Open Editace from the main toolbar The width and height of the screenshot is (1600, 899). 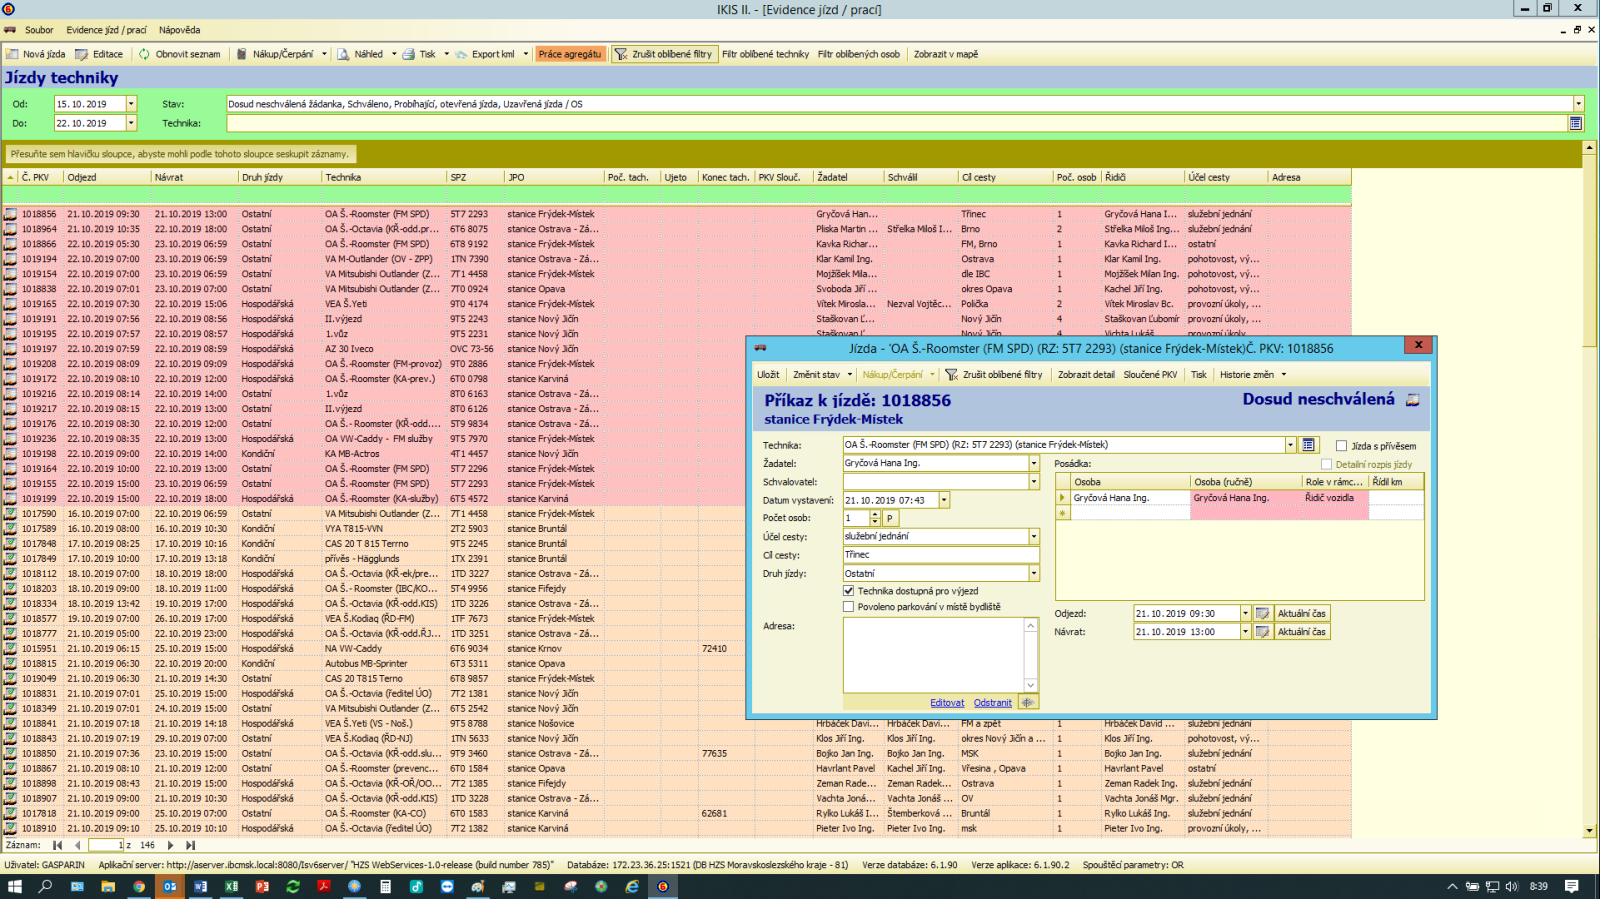[99, 54]
